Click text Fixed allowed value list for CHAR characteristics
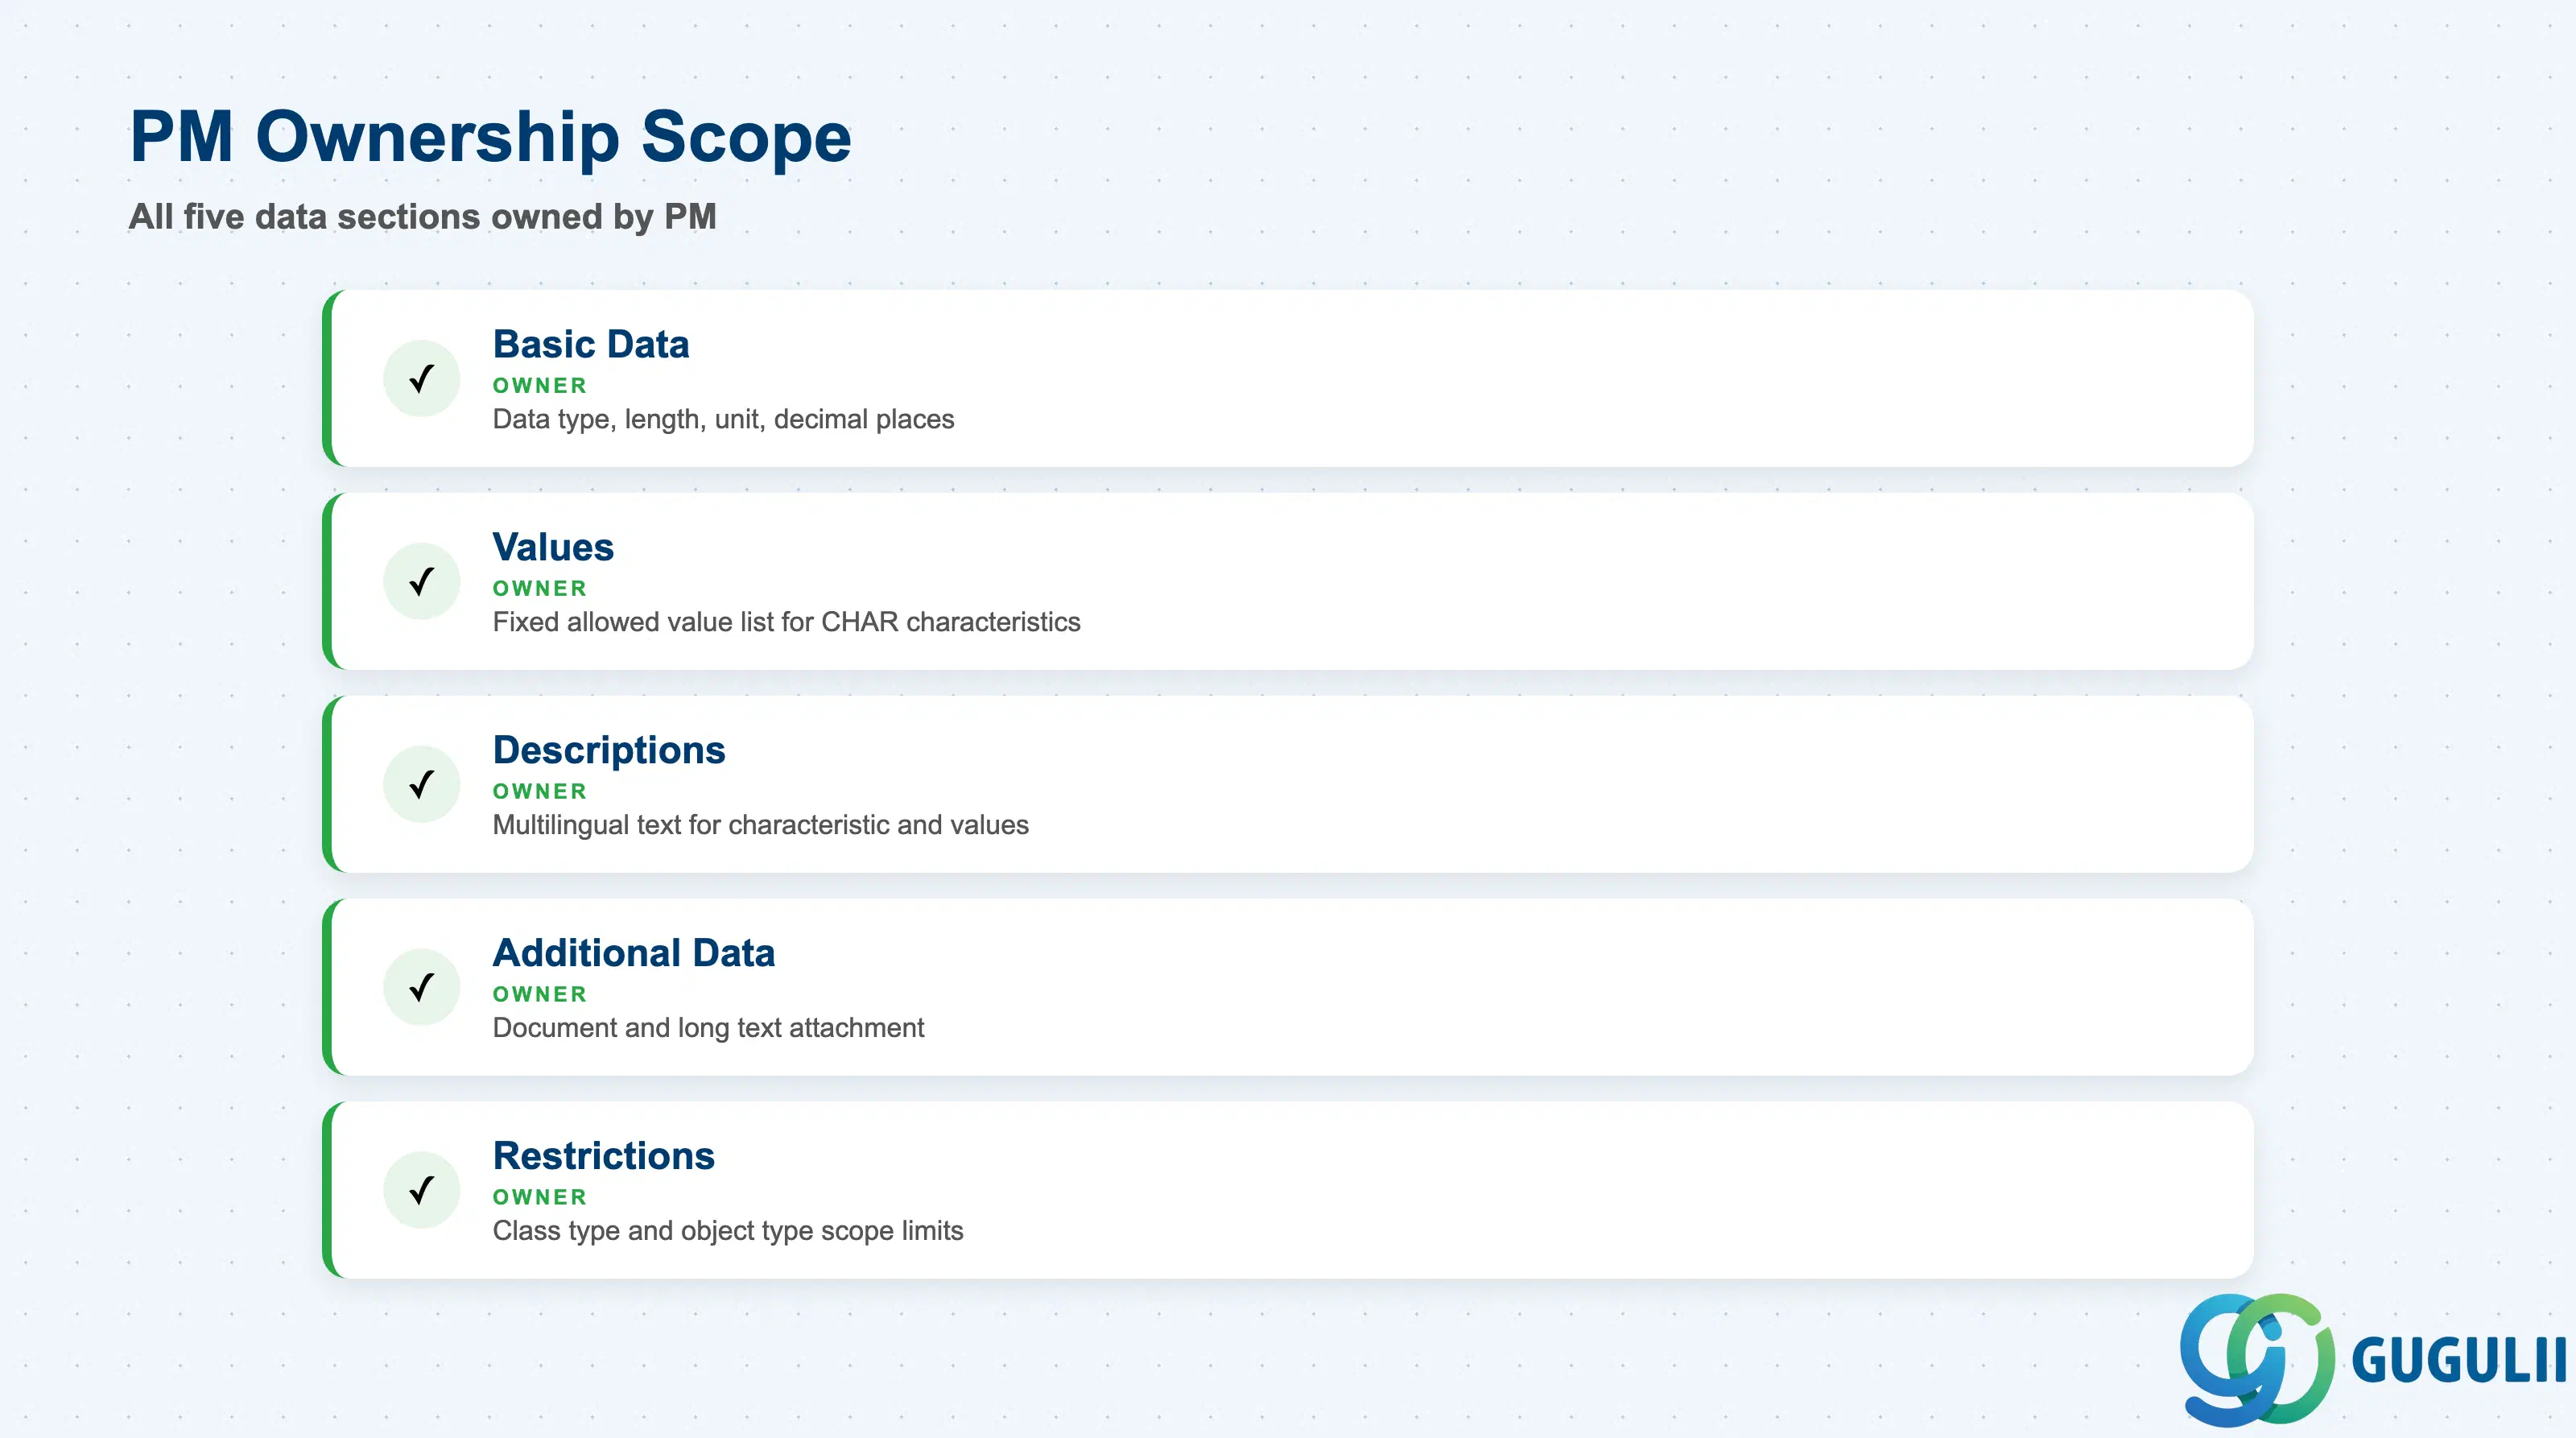 [x=786, y=622]
